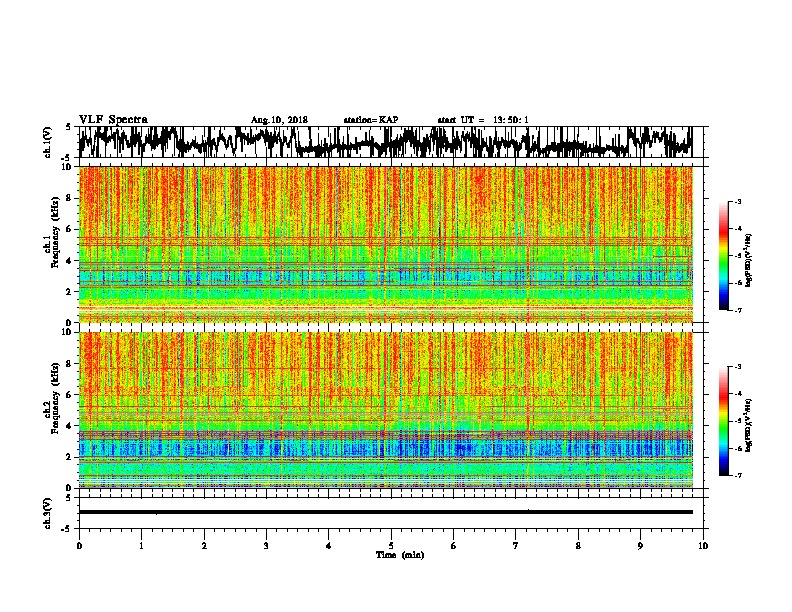Click the time-axis tick label "6"
Screen dimensions: 792x612
click(x=454, y=546)
